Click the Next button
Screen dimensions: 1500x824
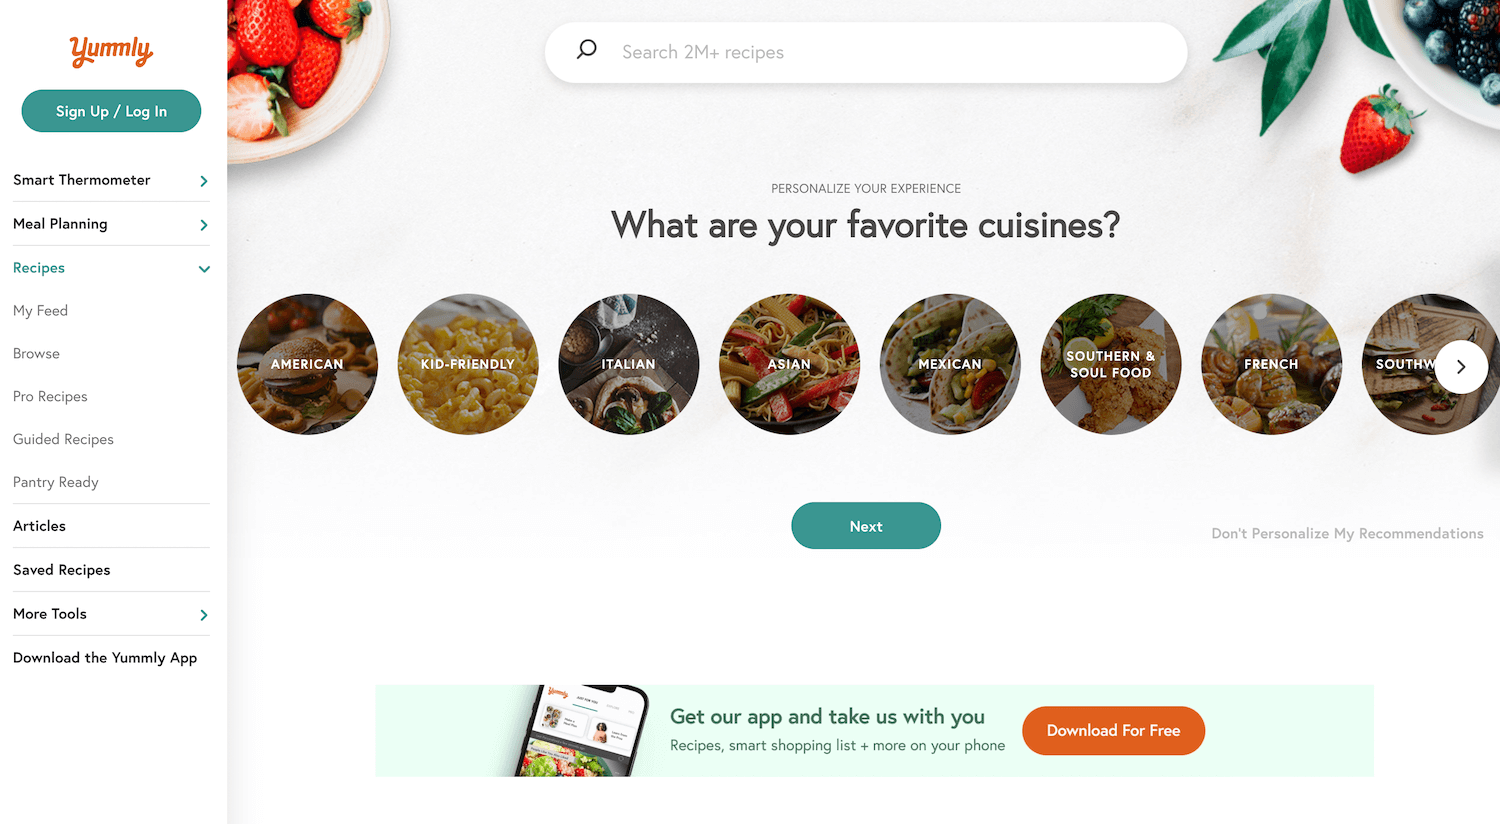[x=866, y=526]
